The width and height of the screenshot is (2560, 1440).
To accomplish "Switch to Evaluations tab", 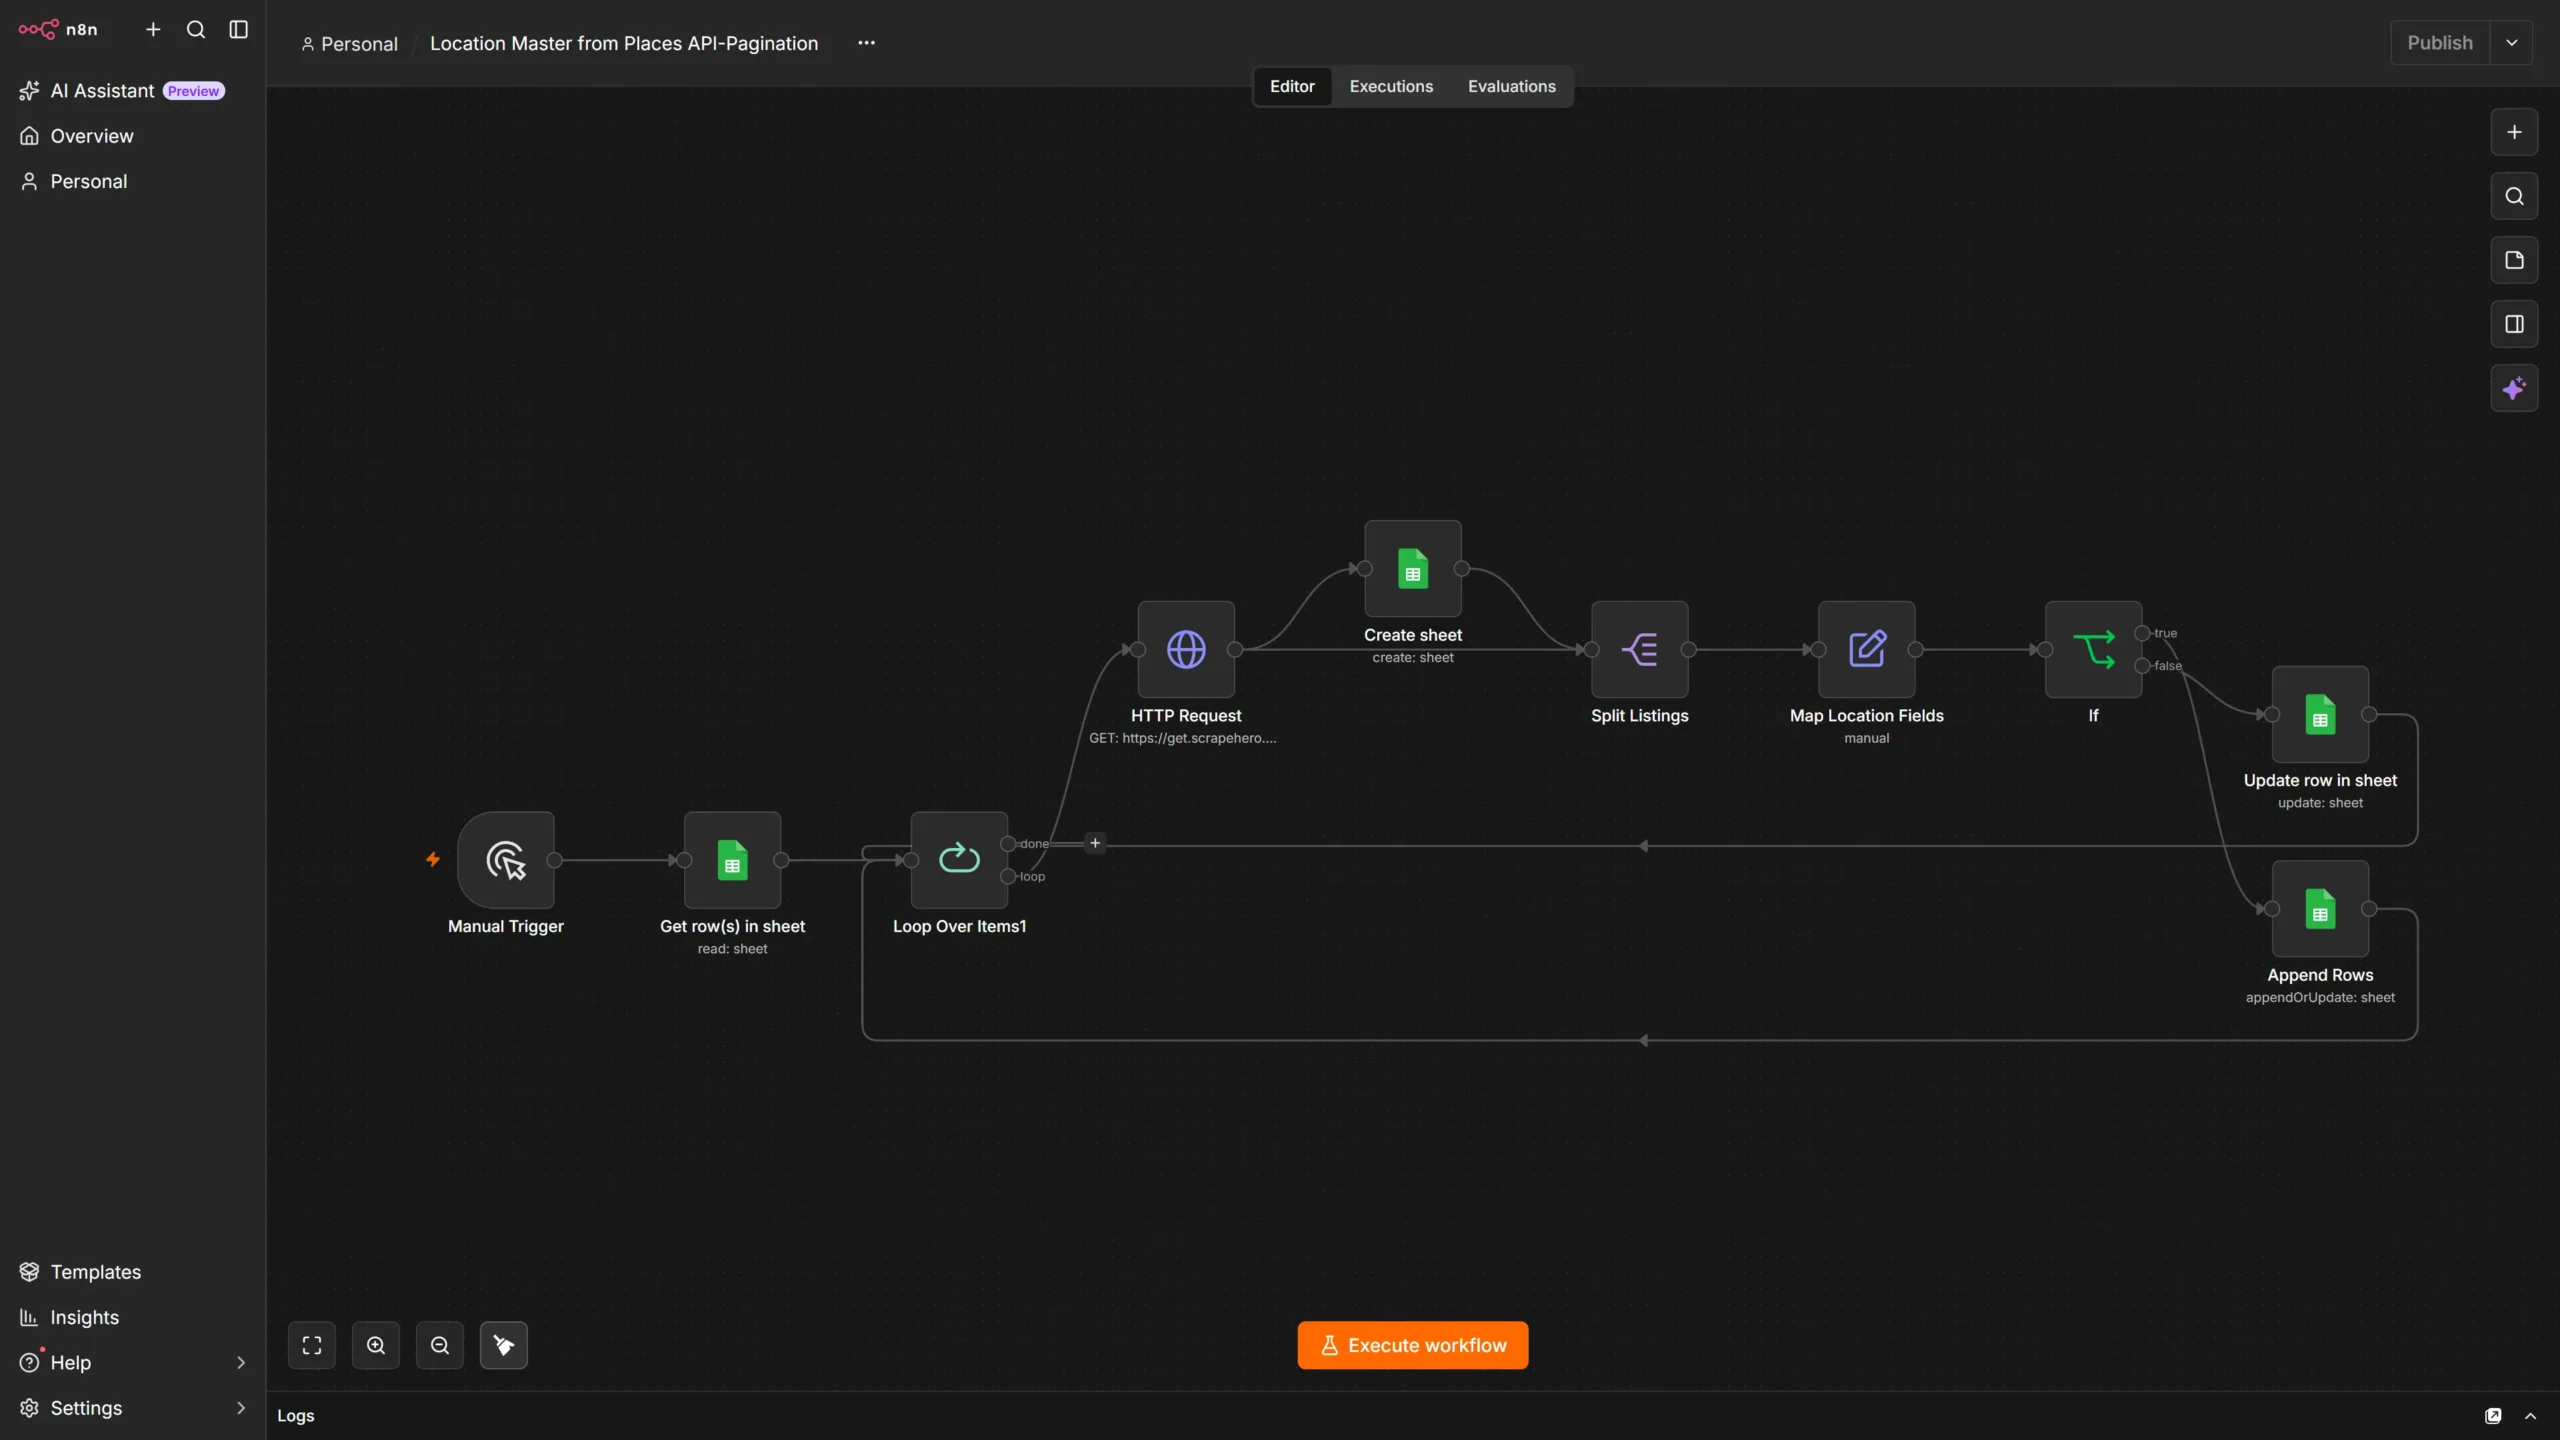I will [x=1511, y=87].
